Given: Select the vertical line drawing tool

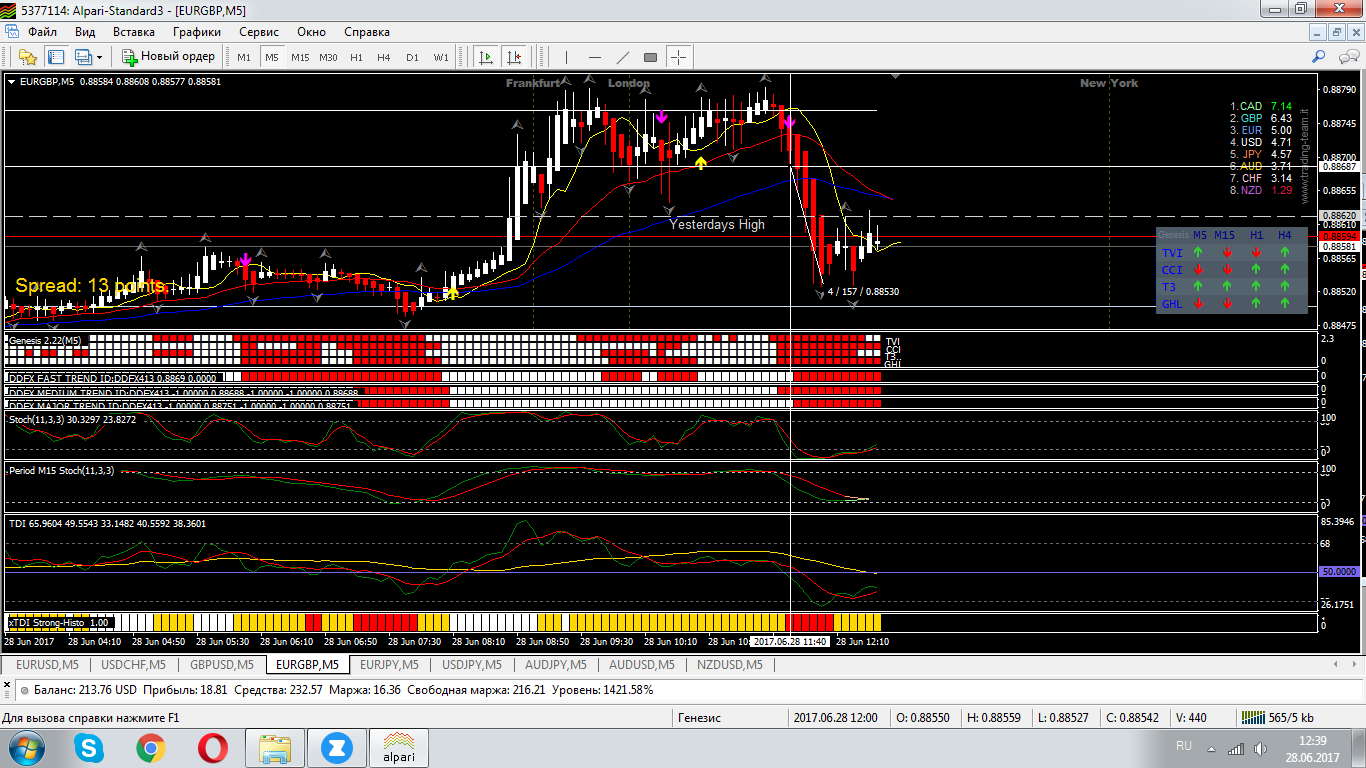Looking at the screenshot, I should coord(566,57).
